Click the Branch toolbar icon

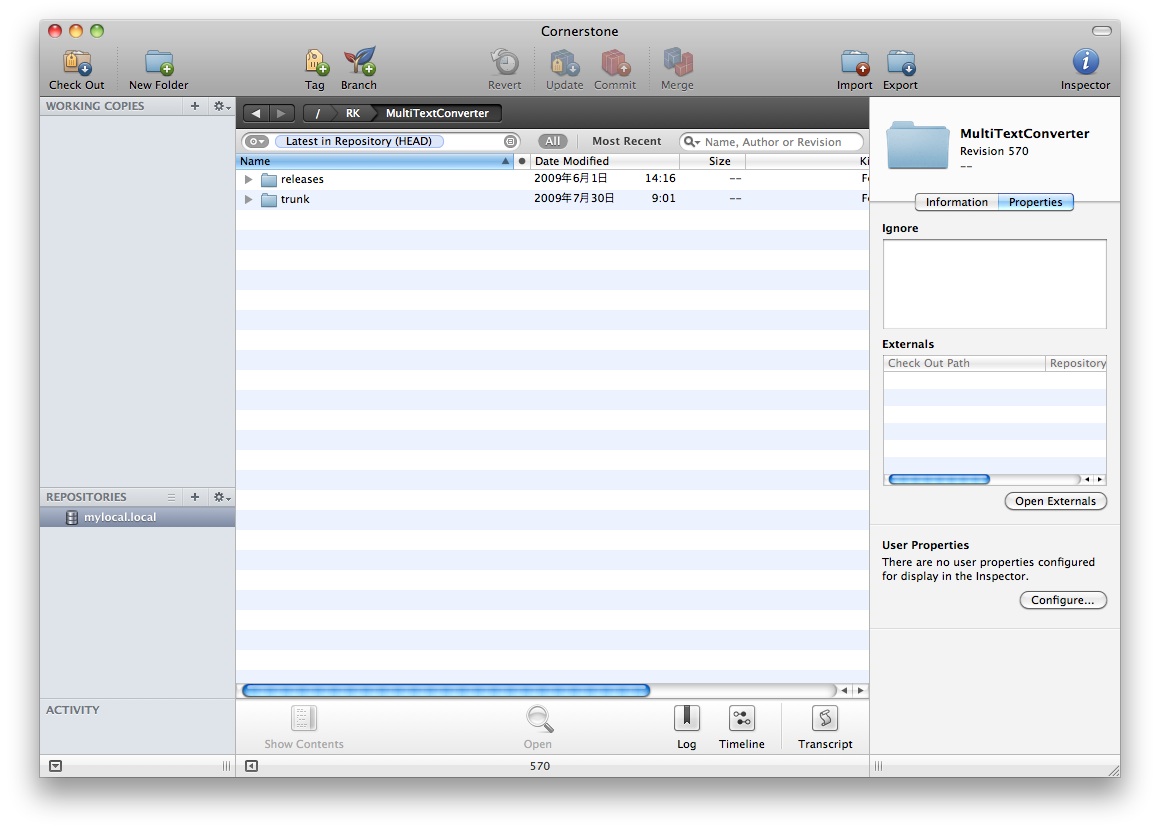[360, 62]
